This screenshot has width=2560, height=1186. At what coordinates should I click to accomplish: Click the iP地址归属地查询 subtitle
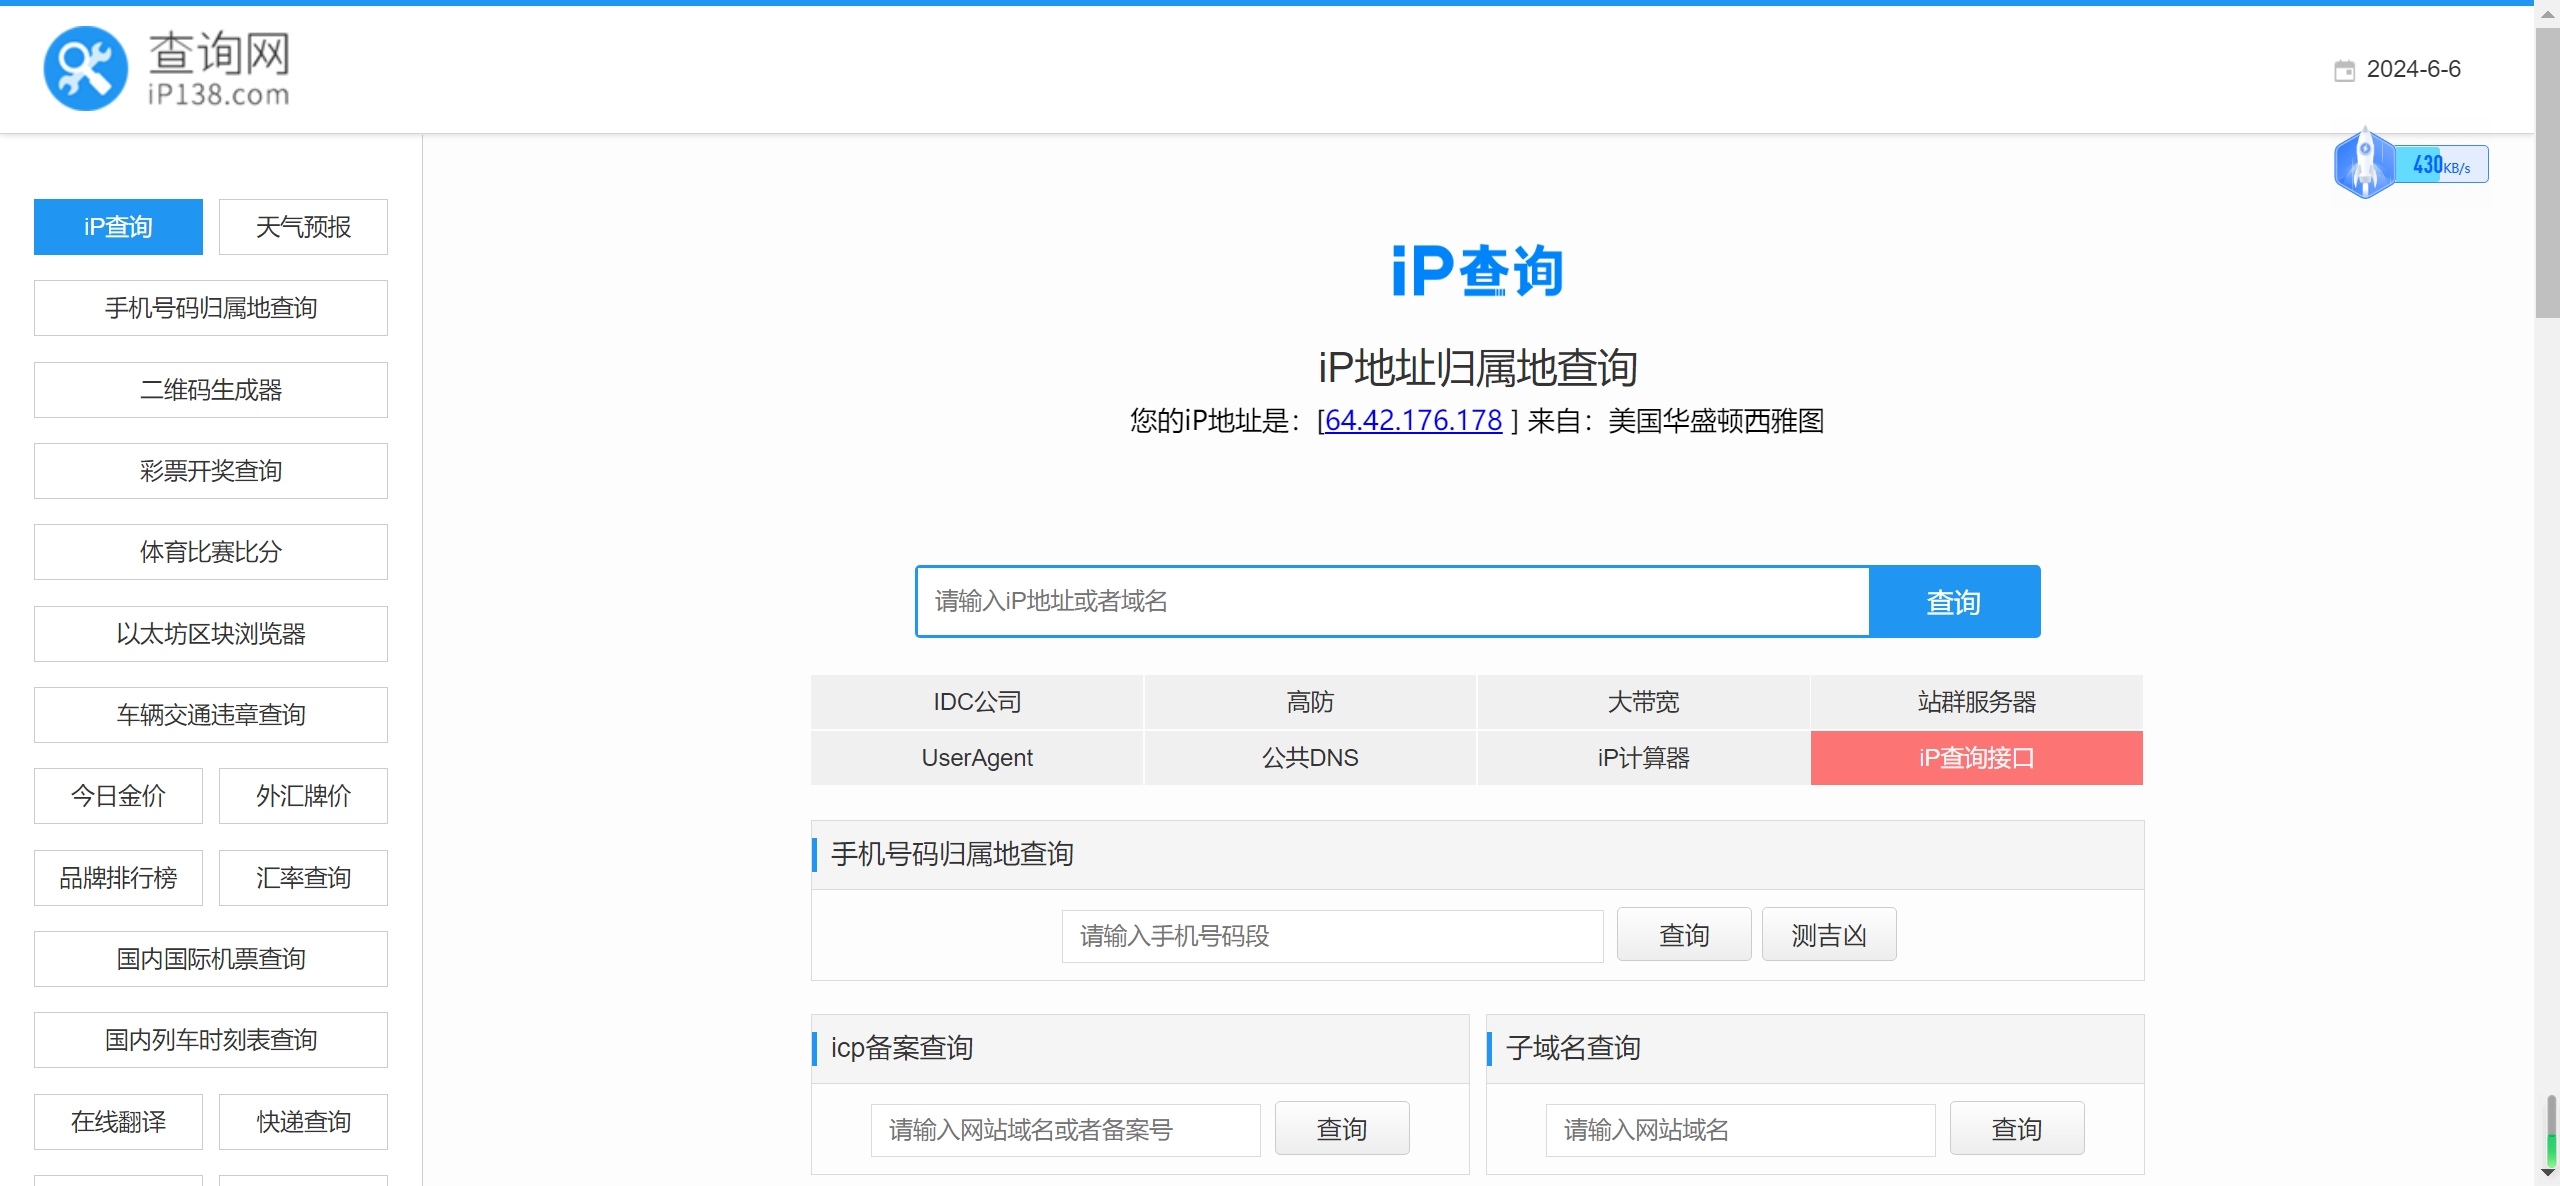tap(1477, 368)
